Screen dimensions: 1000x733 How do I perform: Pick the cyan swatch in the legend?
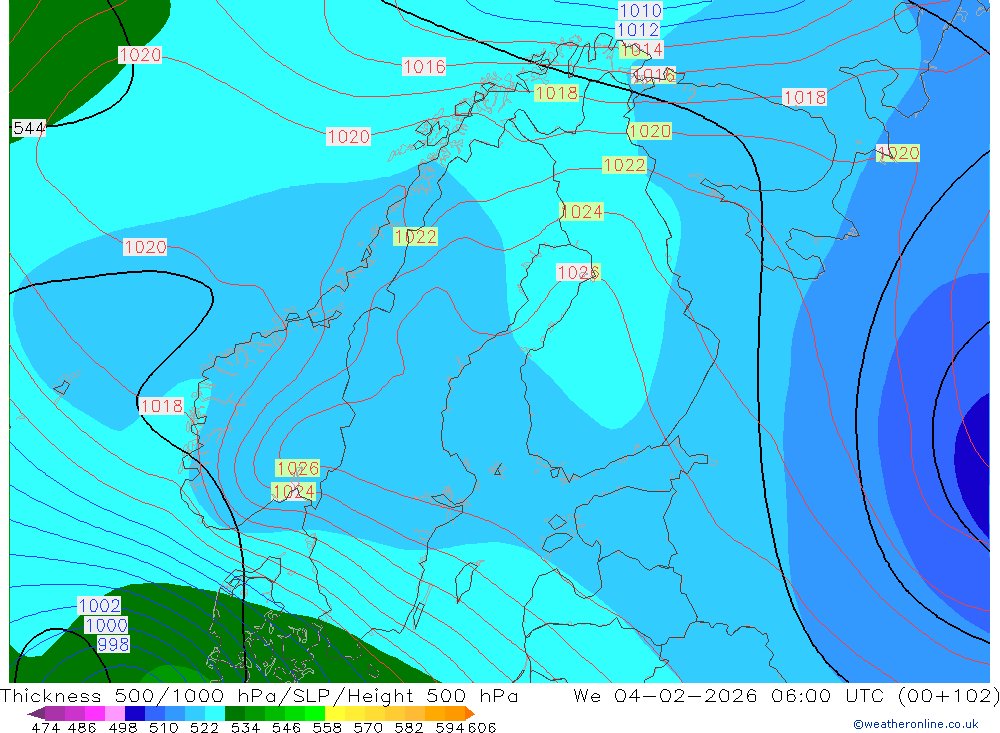click(x=215, y=713)
